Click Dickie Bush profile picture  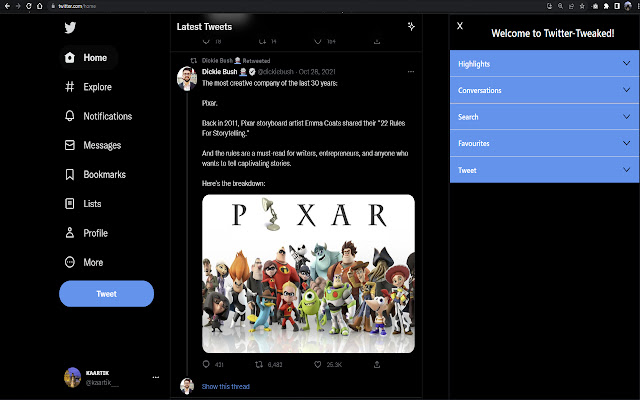pyautogui.click(x=187, y=78)
